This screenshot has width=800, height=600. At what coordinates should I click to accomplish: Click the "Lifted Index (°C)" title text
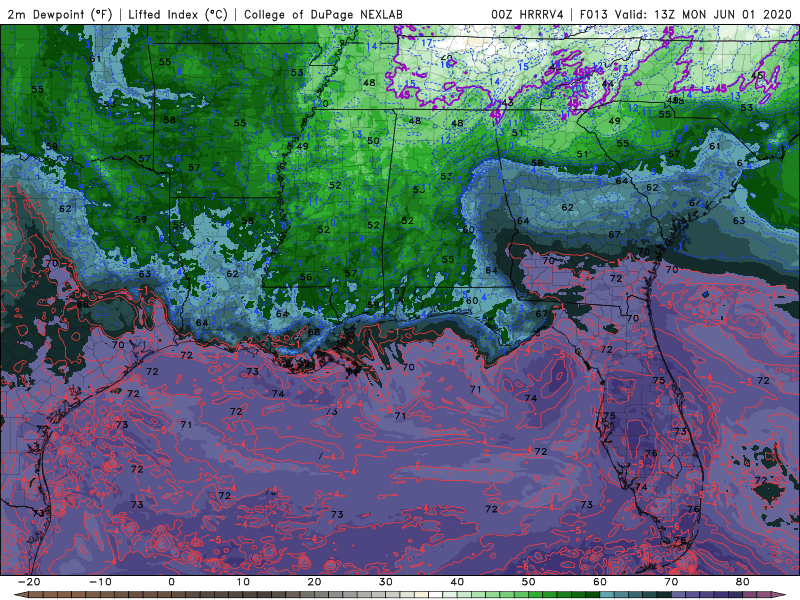point(178,14)
